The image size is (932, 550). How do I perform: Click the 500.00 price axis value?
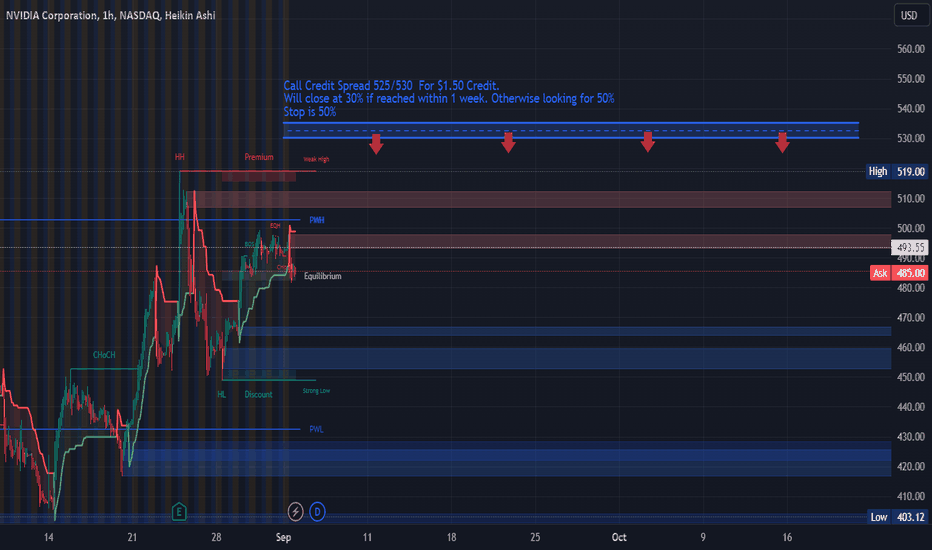point(911,228)
